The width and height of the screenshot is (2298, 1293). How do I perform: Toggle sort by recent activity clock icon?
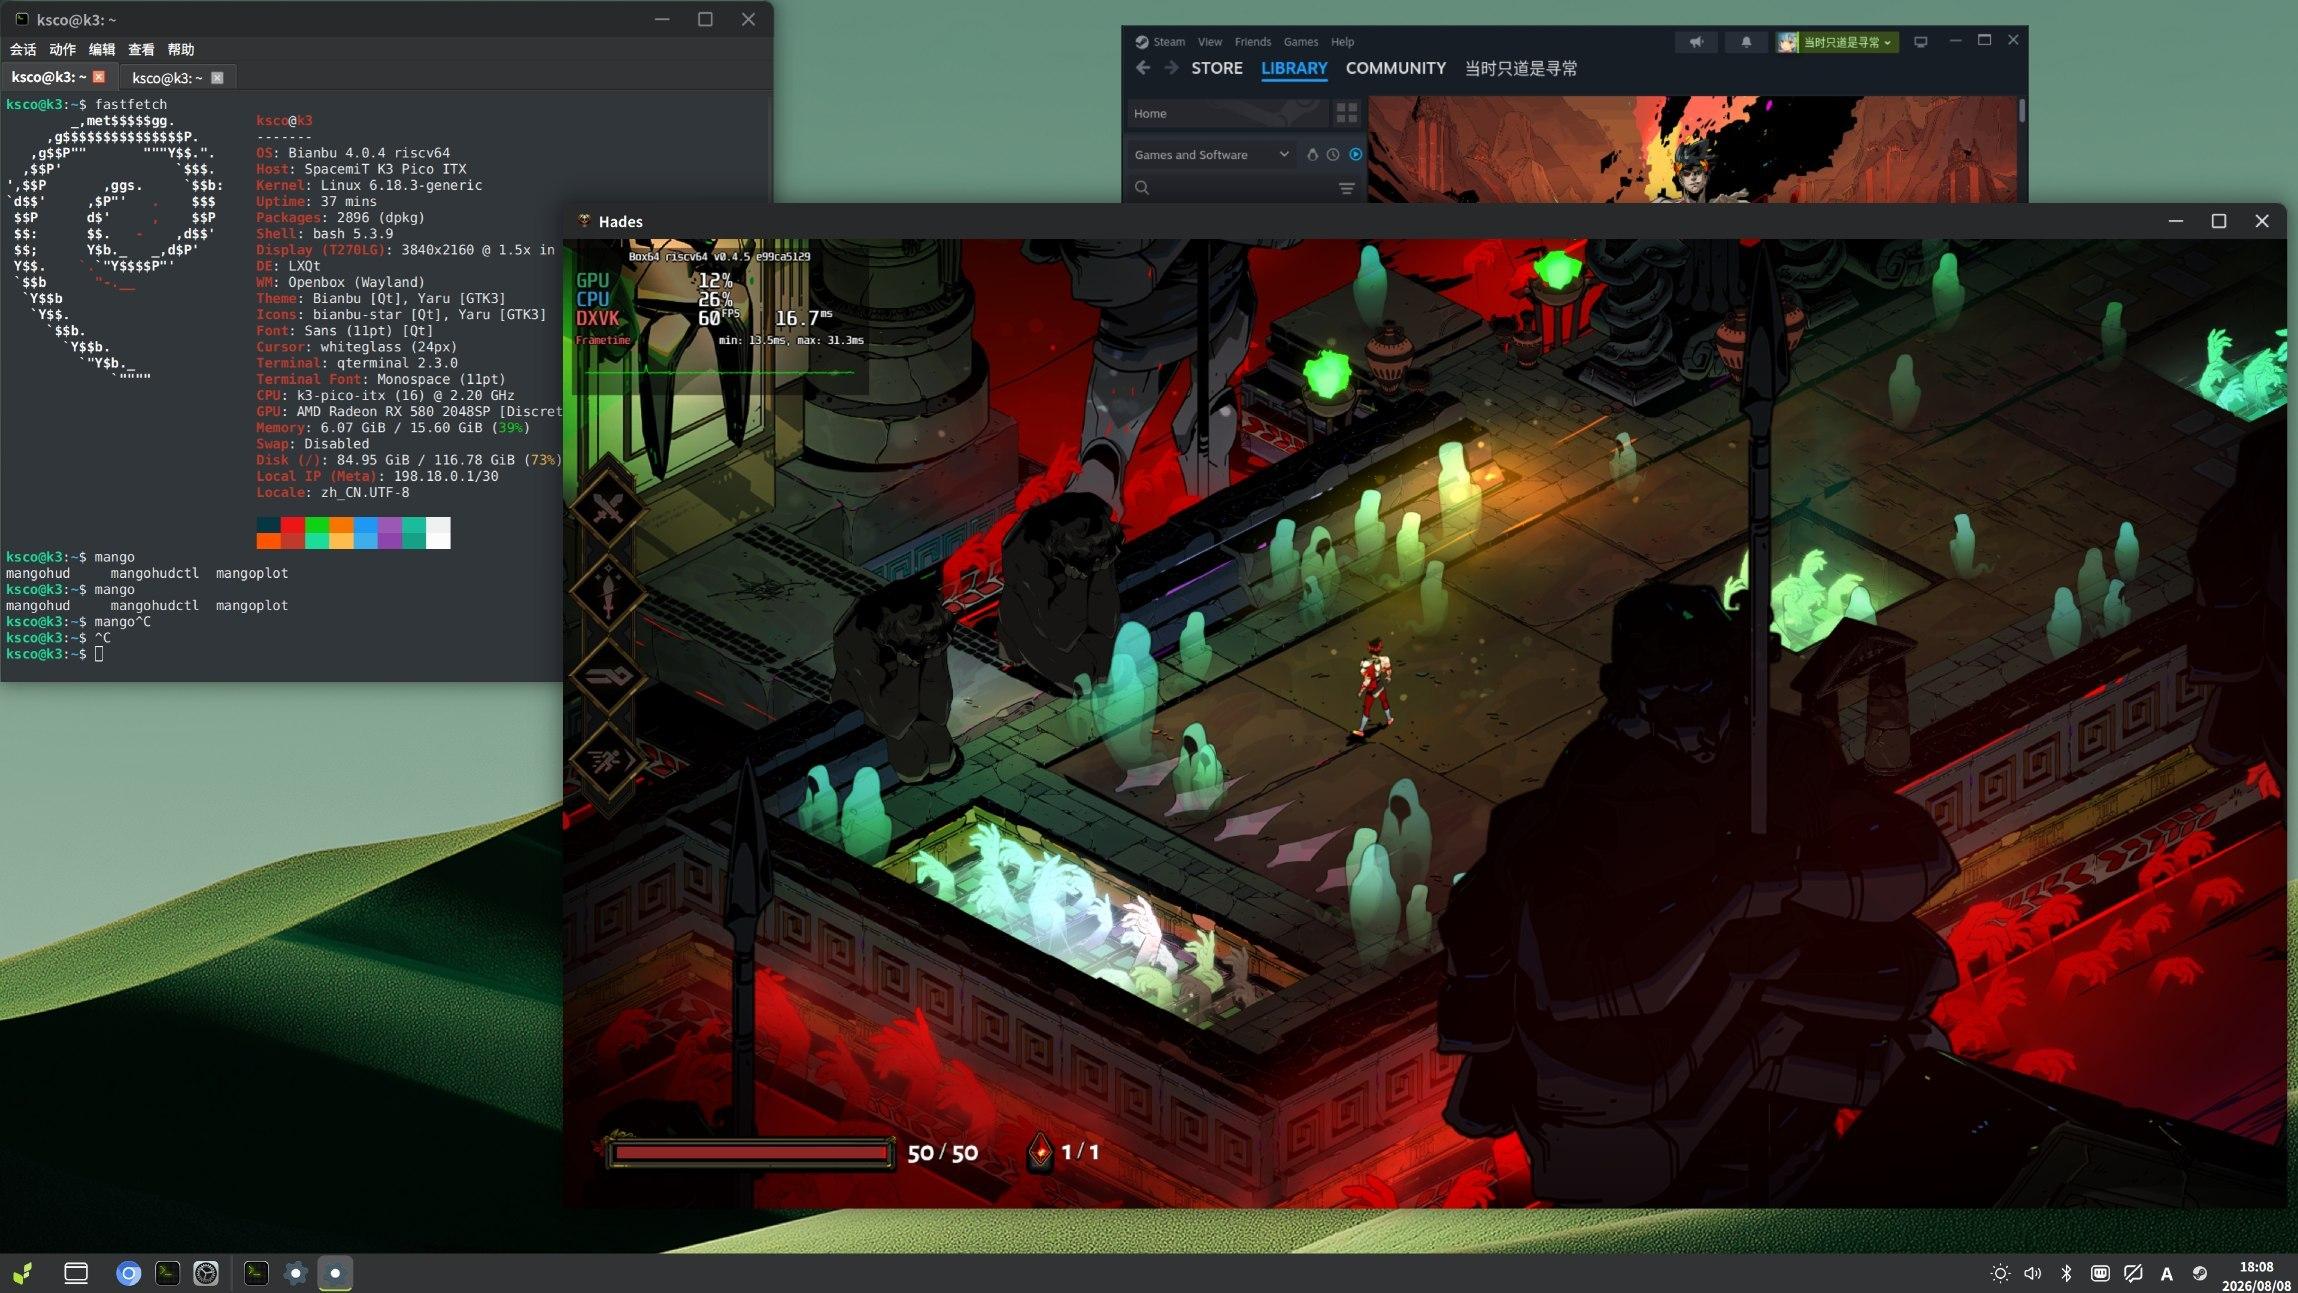[1333, 155]
